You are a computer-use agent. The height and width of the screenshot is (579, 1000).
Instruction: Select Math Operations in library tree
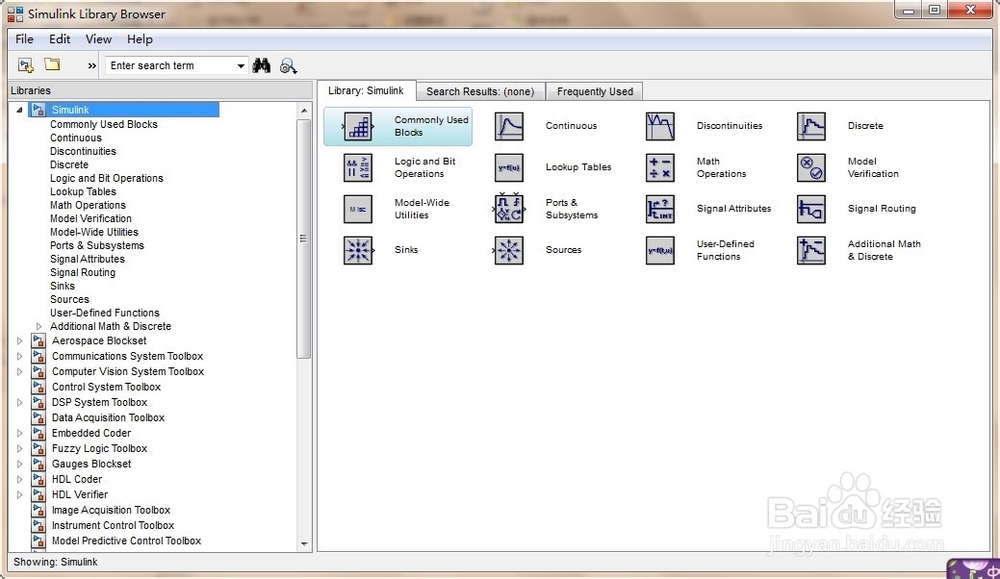[x=88, y=205]
